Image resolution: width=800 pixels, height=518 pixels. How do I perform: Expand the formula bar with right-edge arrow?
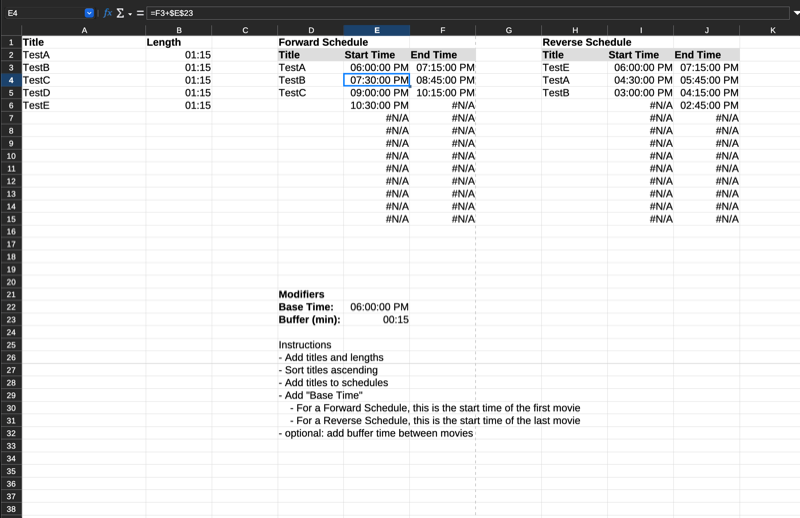pyautogui.click(x=796, y=13)
